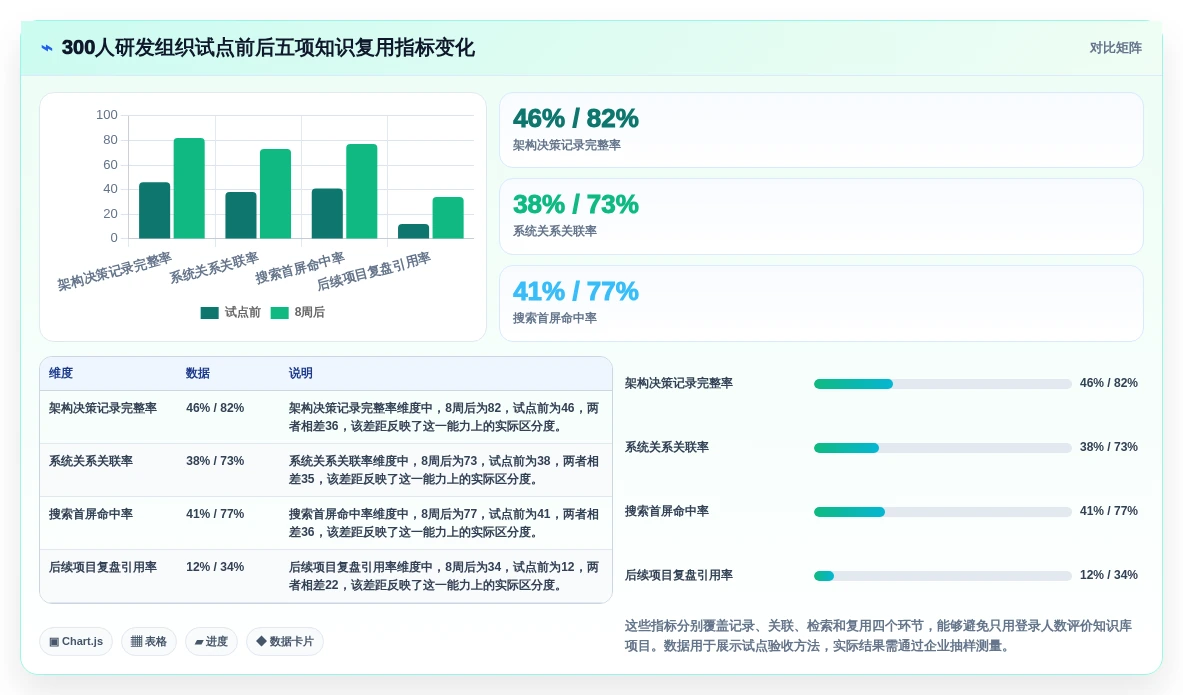Toggle the 8周后 legend swatch

coord(279,312)
